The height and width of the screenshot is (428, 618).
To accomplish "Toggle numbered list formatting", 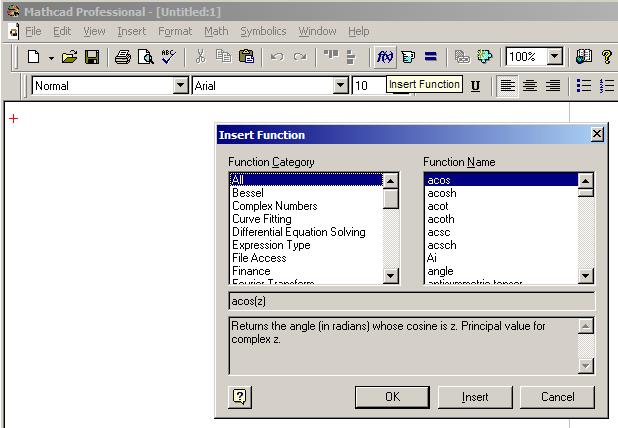I will click(607, 86).
